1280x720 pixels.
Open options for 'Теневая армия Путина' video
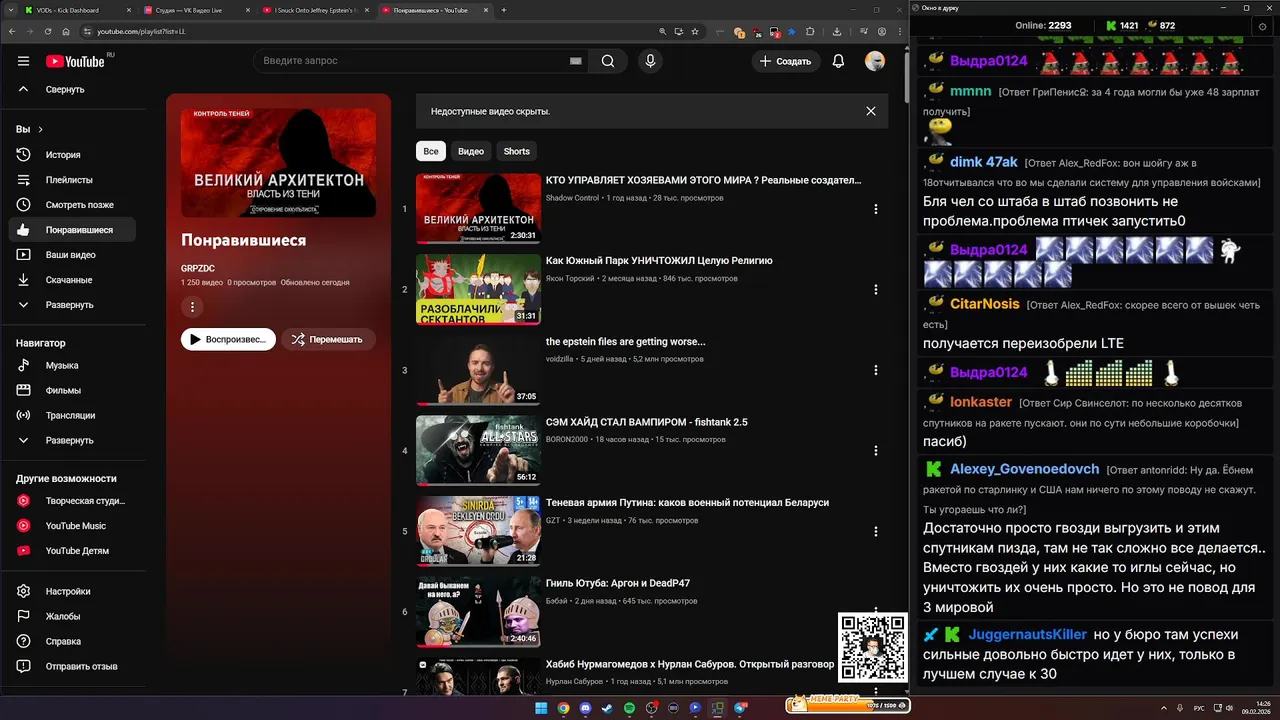(x=876, y=531)
